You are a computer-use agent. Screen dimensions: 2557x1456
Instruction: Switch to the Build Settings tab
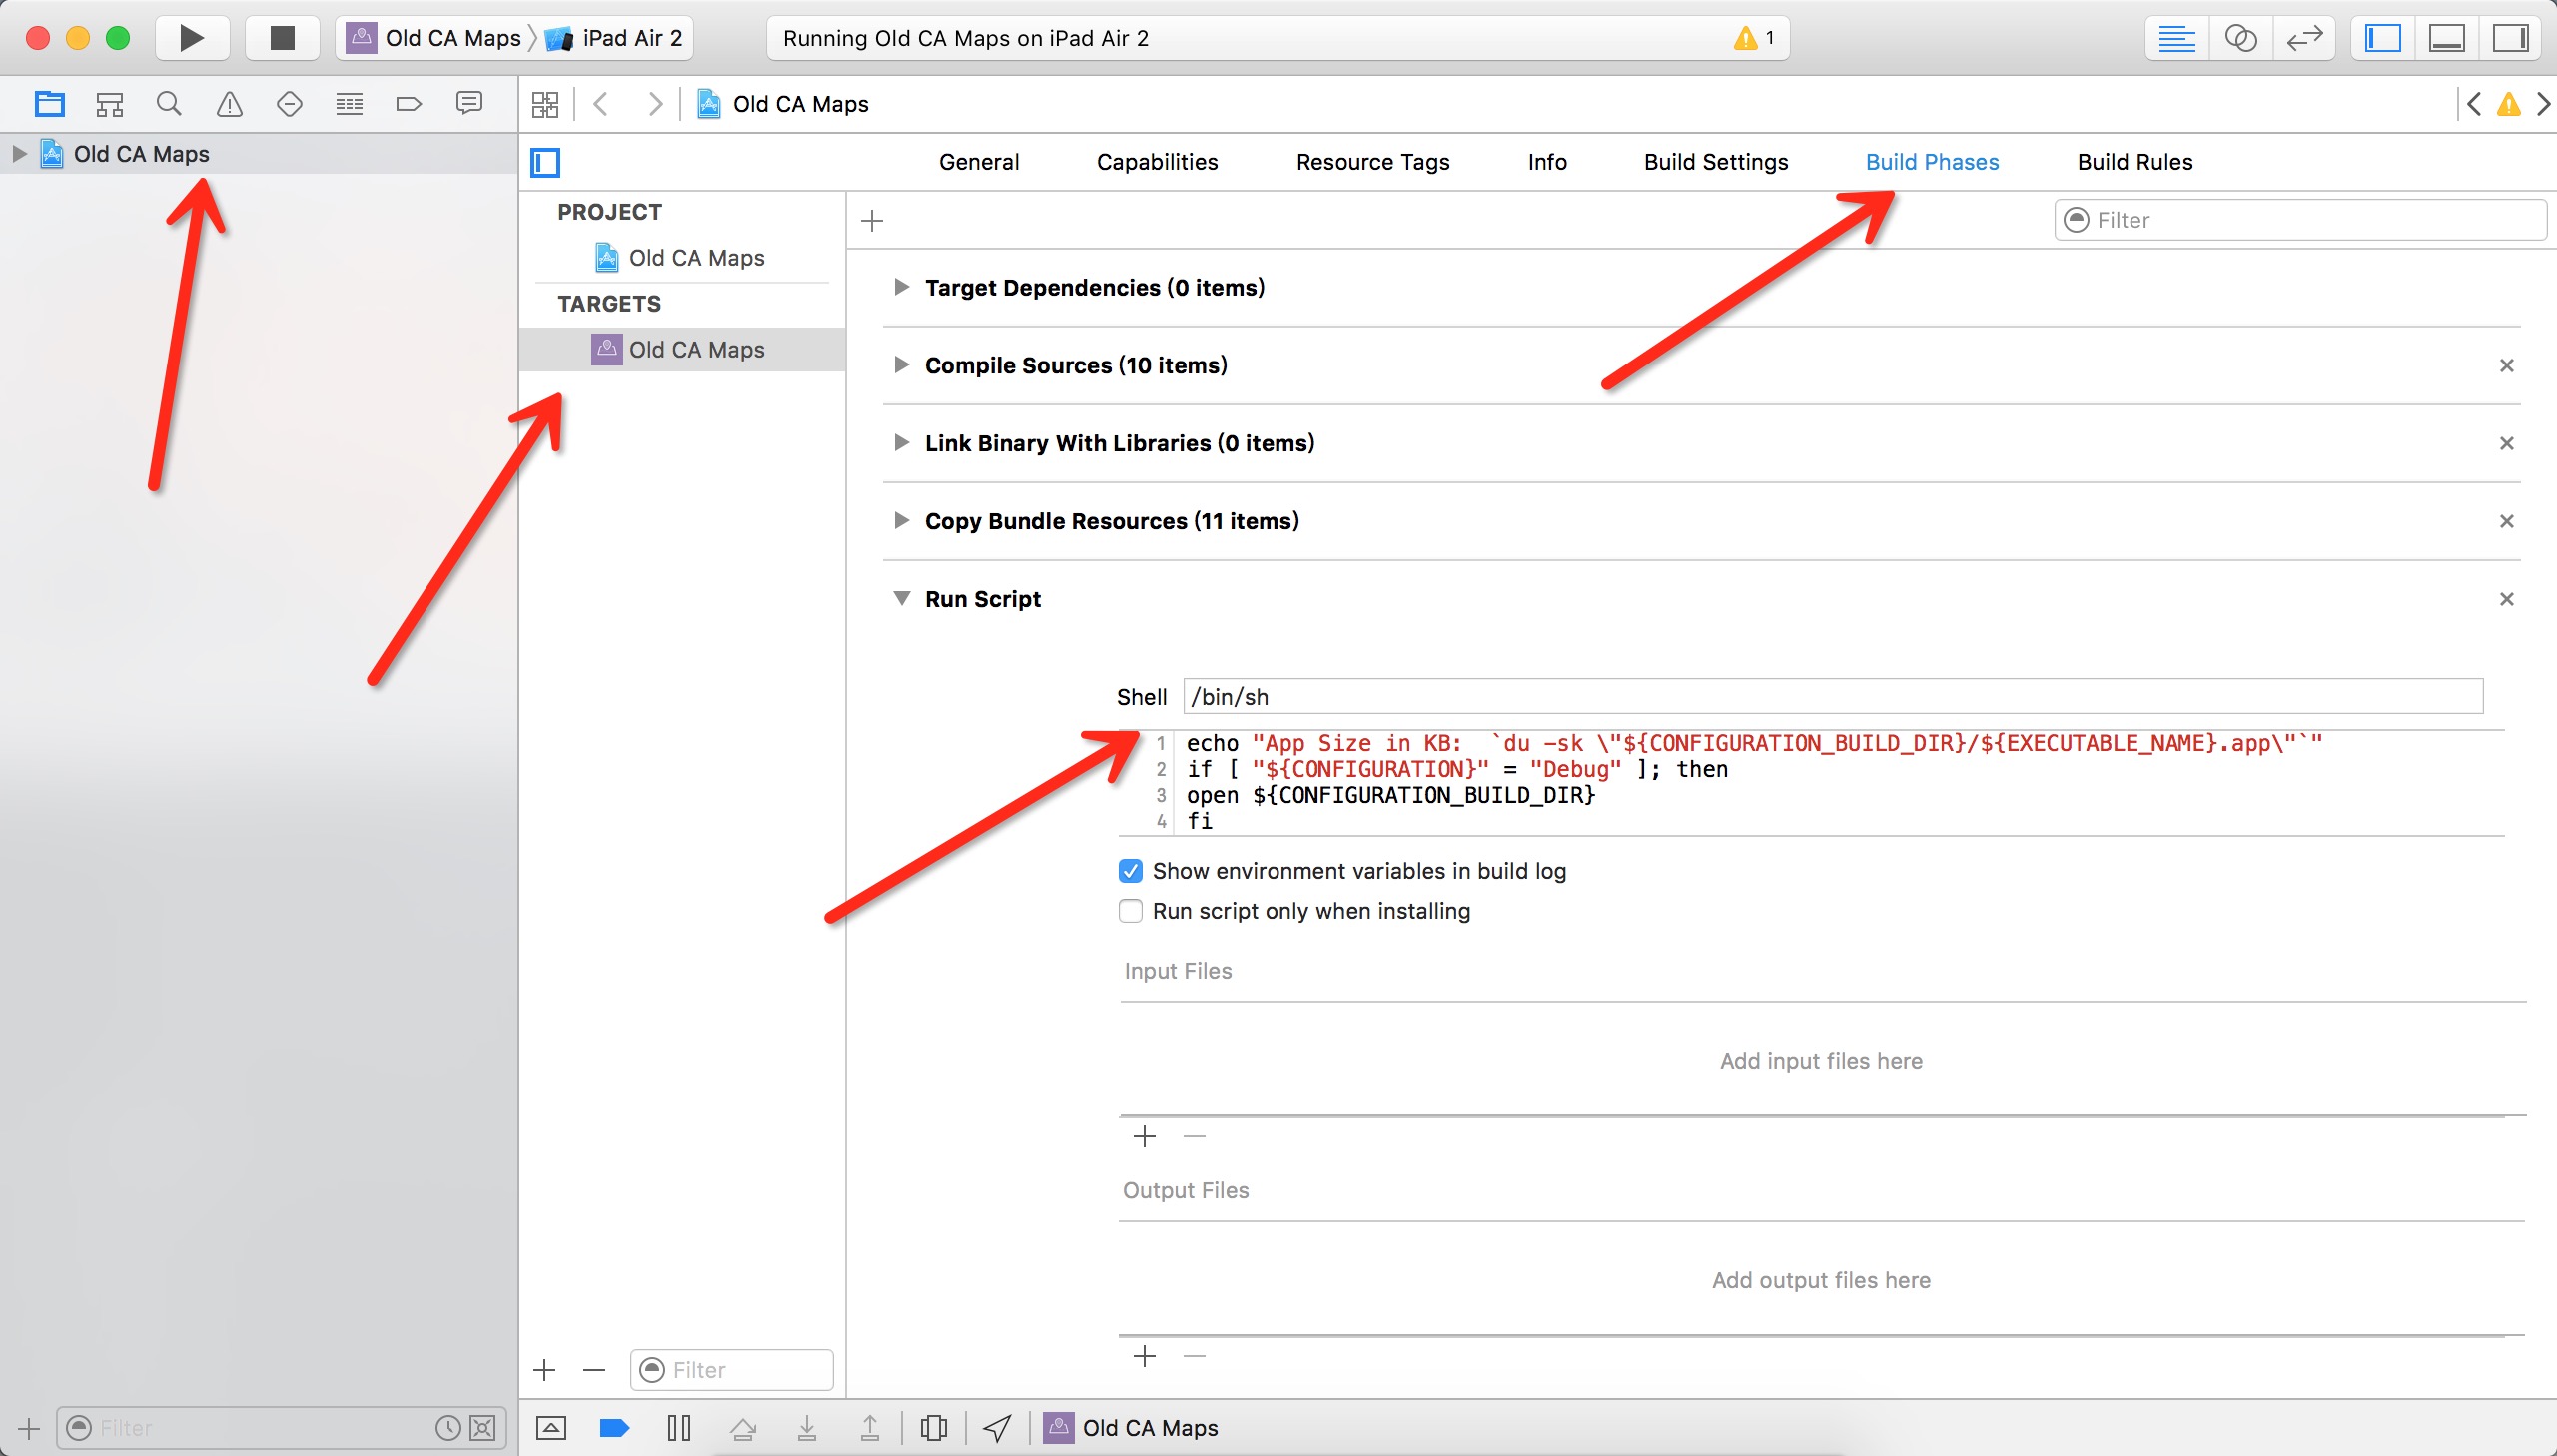[1715, 162]
